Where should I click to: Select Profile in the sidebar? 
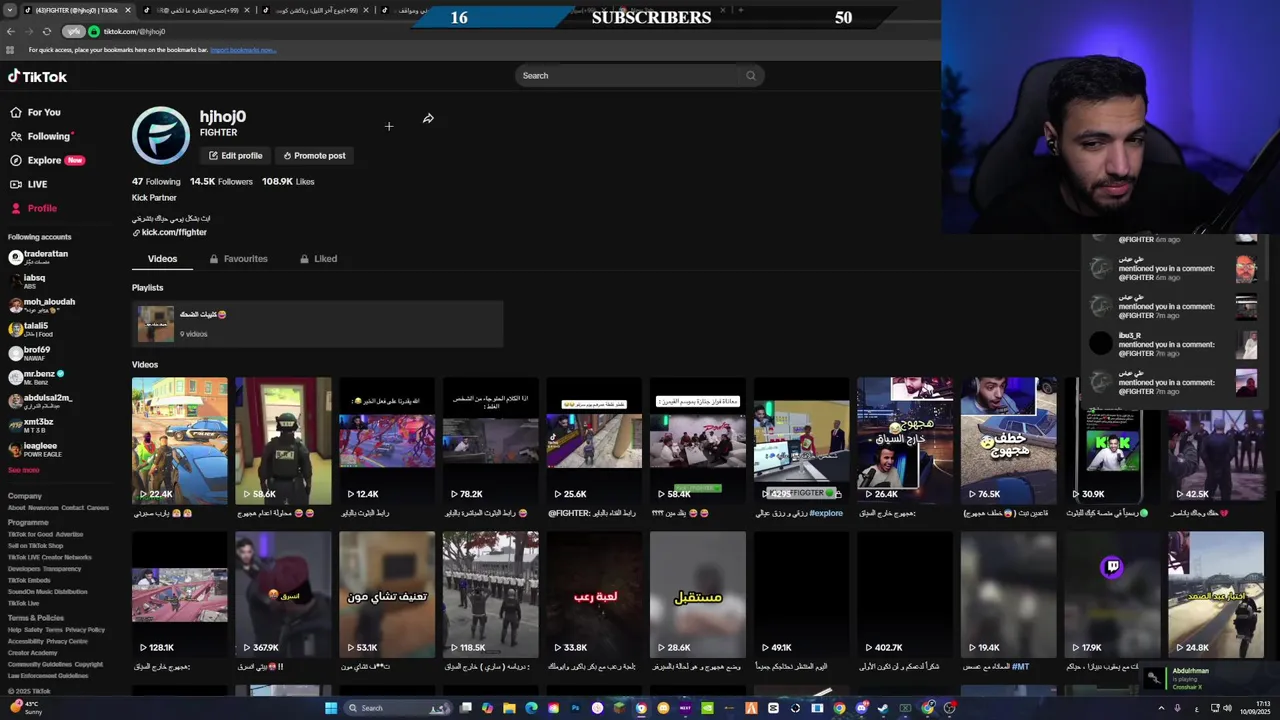pos(34,208)
